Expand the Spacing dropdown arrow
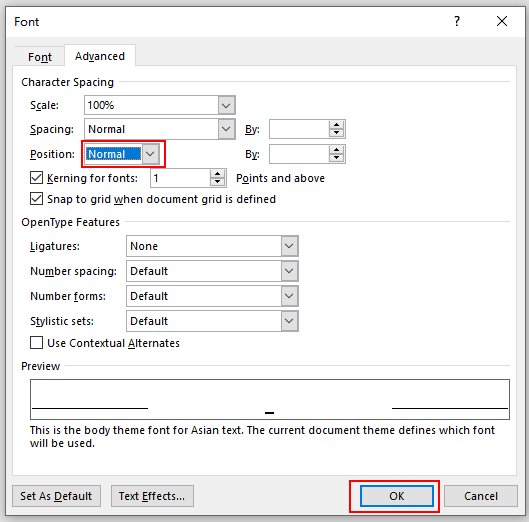Image resolution: width=529 pixels, height=522 pixels. coord(226,129)
